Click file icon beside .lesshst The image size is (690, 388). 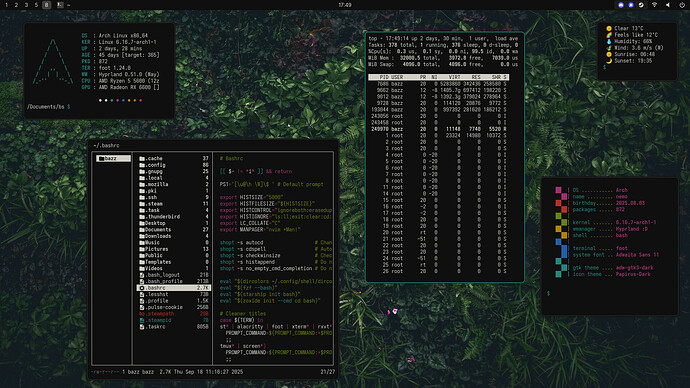(x=142, y=294)
